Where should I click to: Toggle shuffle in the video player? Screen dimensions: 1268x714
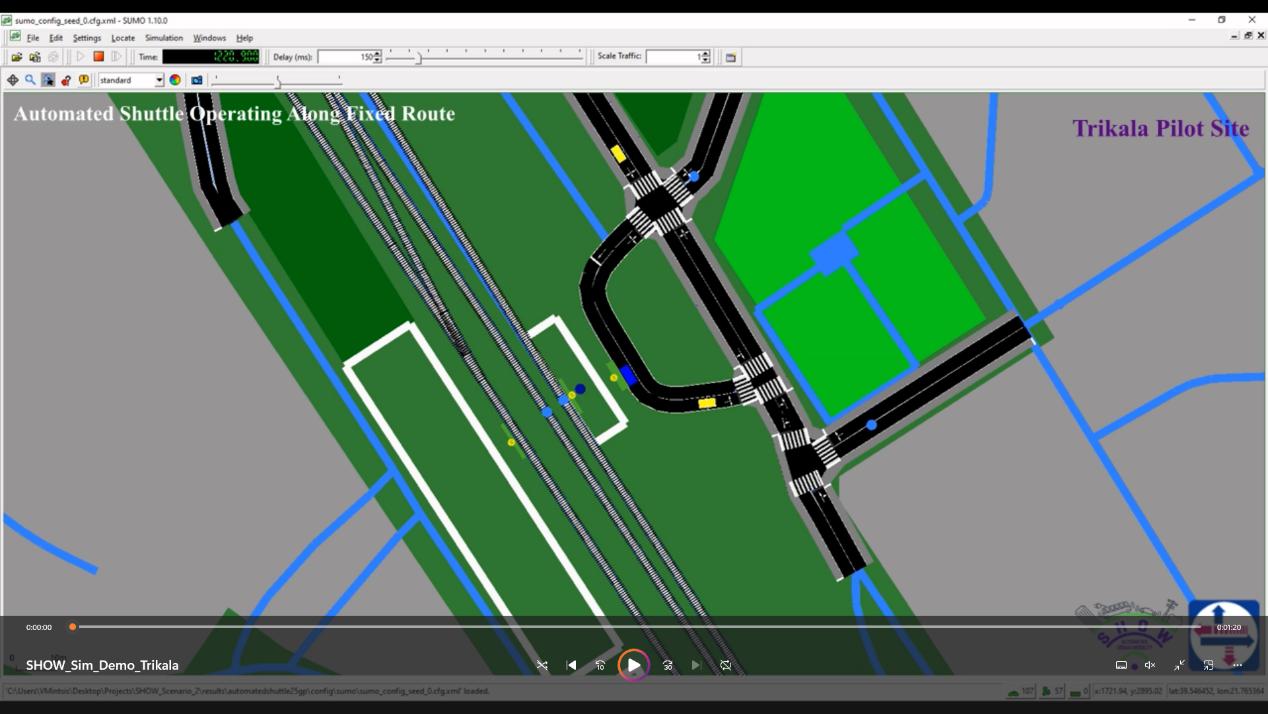pyautogui.click(x=542, y=665)
